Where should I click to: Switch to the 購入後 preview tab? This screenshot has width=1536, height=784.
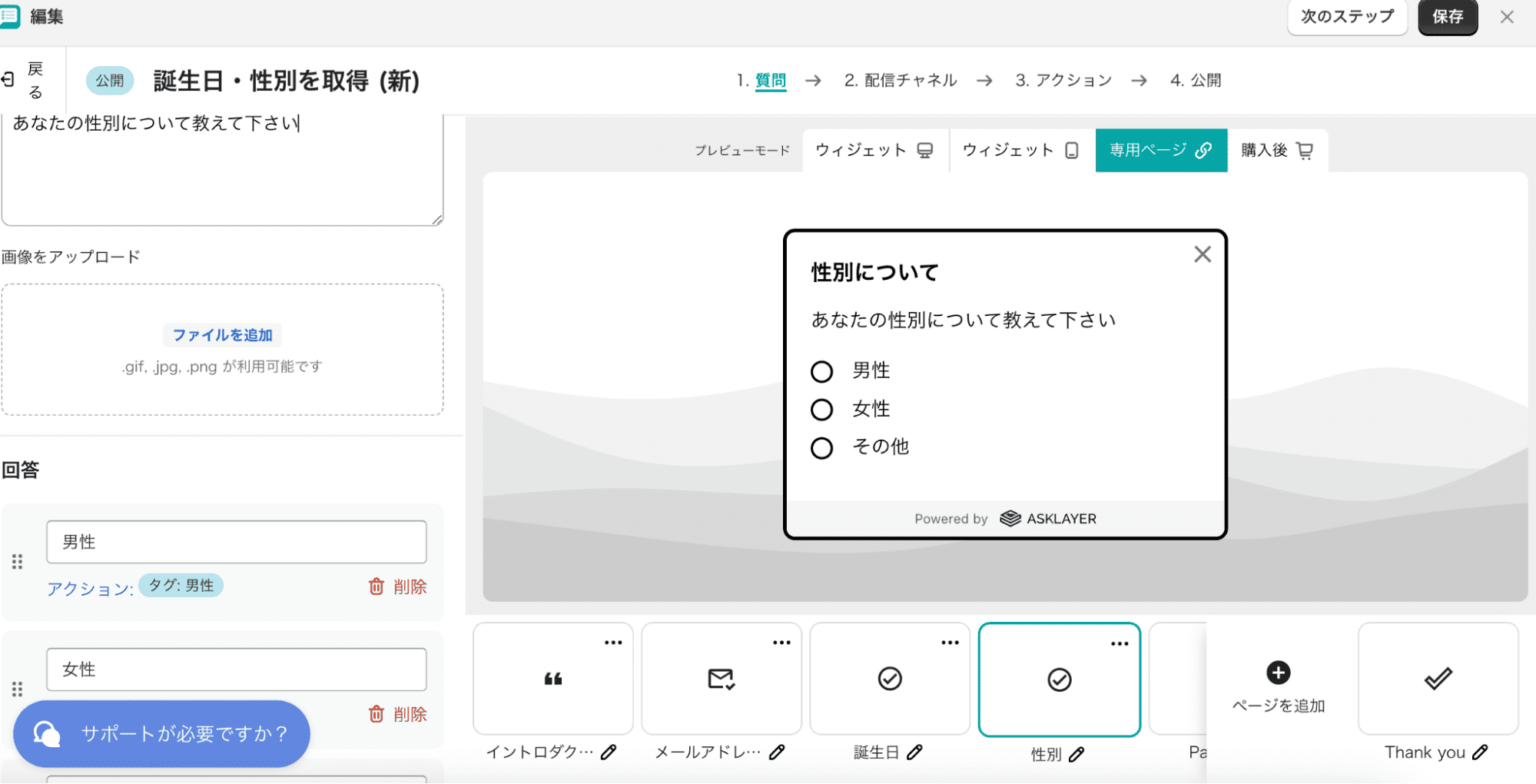tap(1277, 150)
